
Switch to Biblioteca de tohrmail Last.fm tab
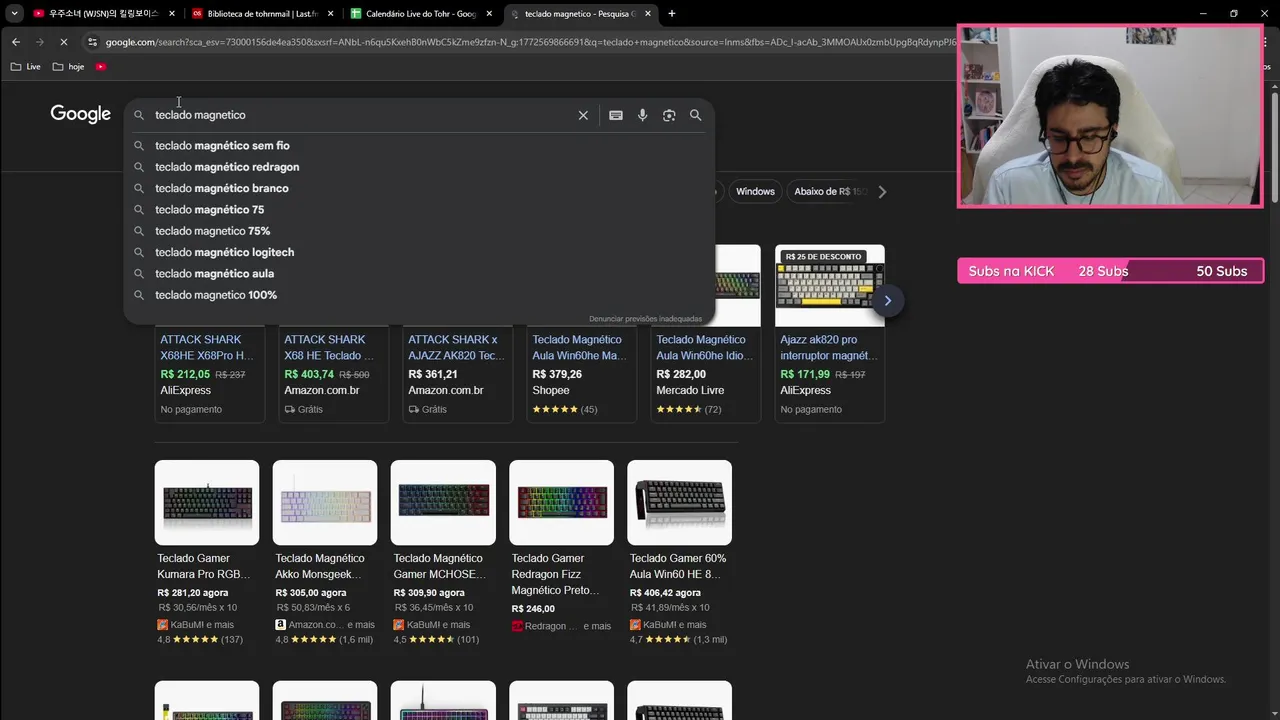tap(263, 13)
